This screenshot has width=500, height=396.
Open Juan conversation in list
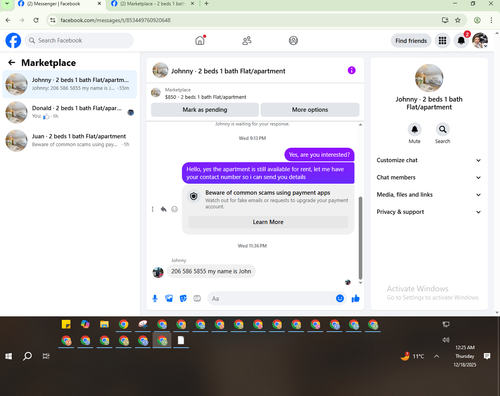[x=69, y=140]
